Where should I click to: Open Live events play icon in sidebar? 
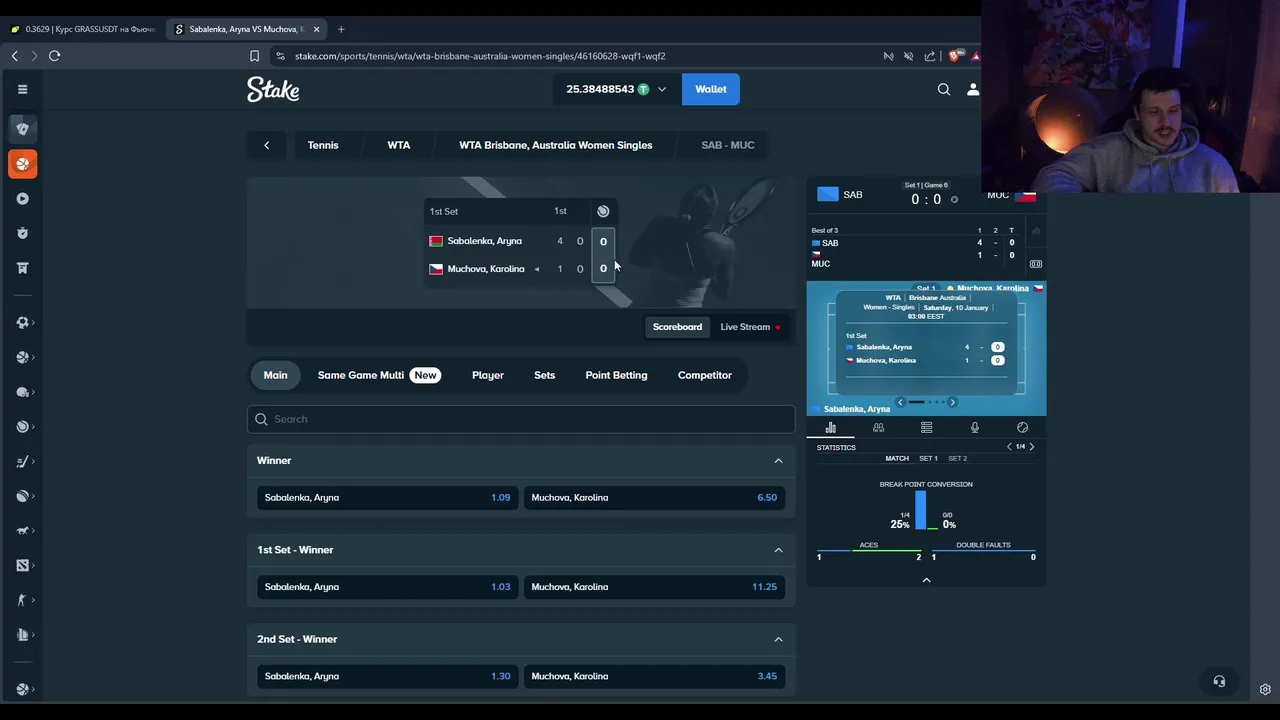(x=22, y=198)
